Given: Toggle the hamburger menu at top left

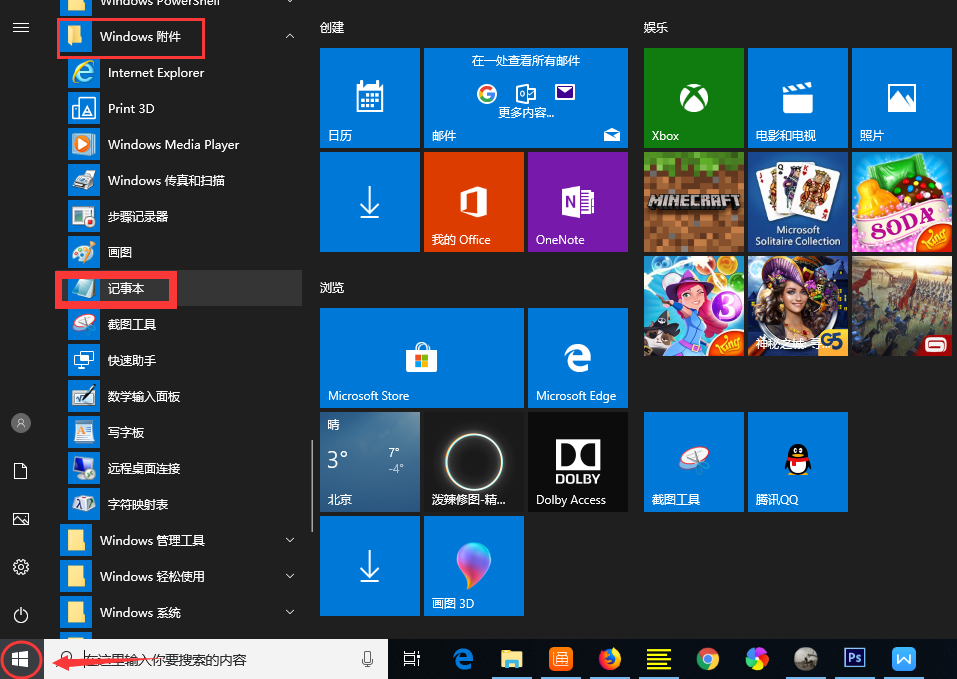Looking at the screenshot, I should coord(21,27).
